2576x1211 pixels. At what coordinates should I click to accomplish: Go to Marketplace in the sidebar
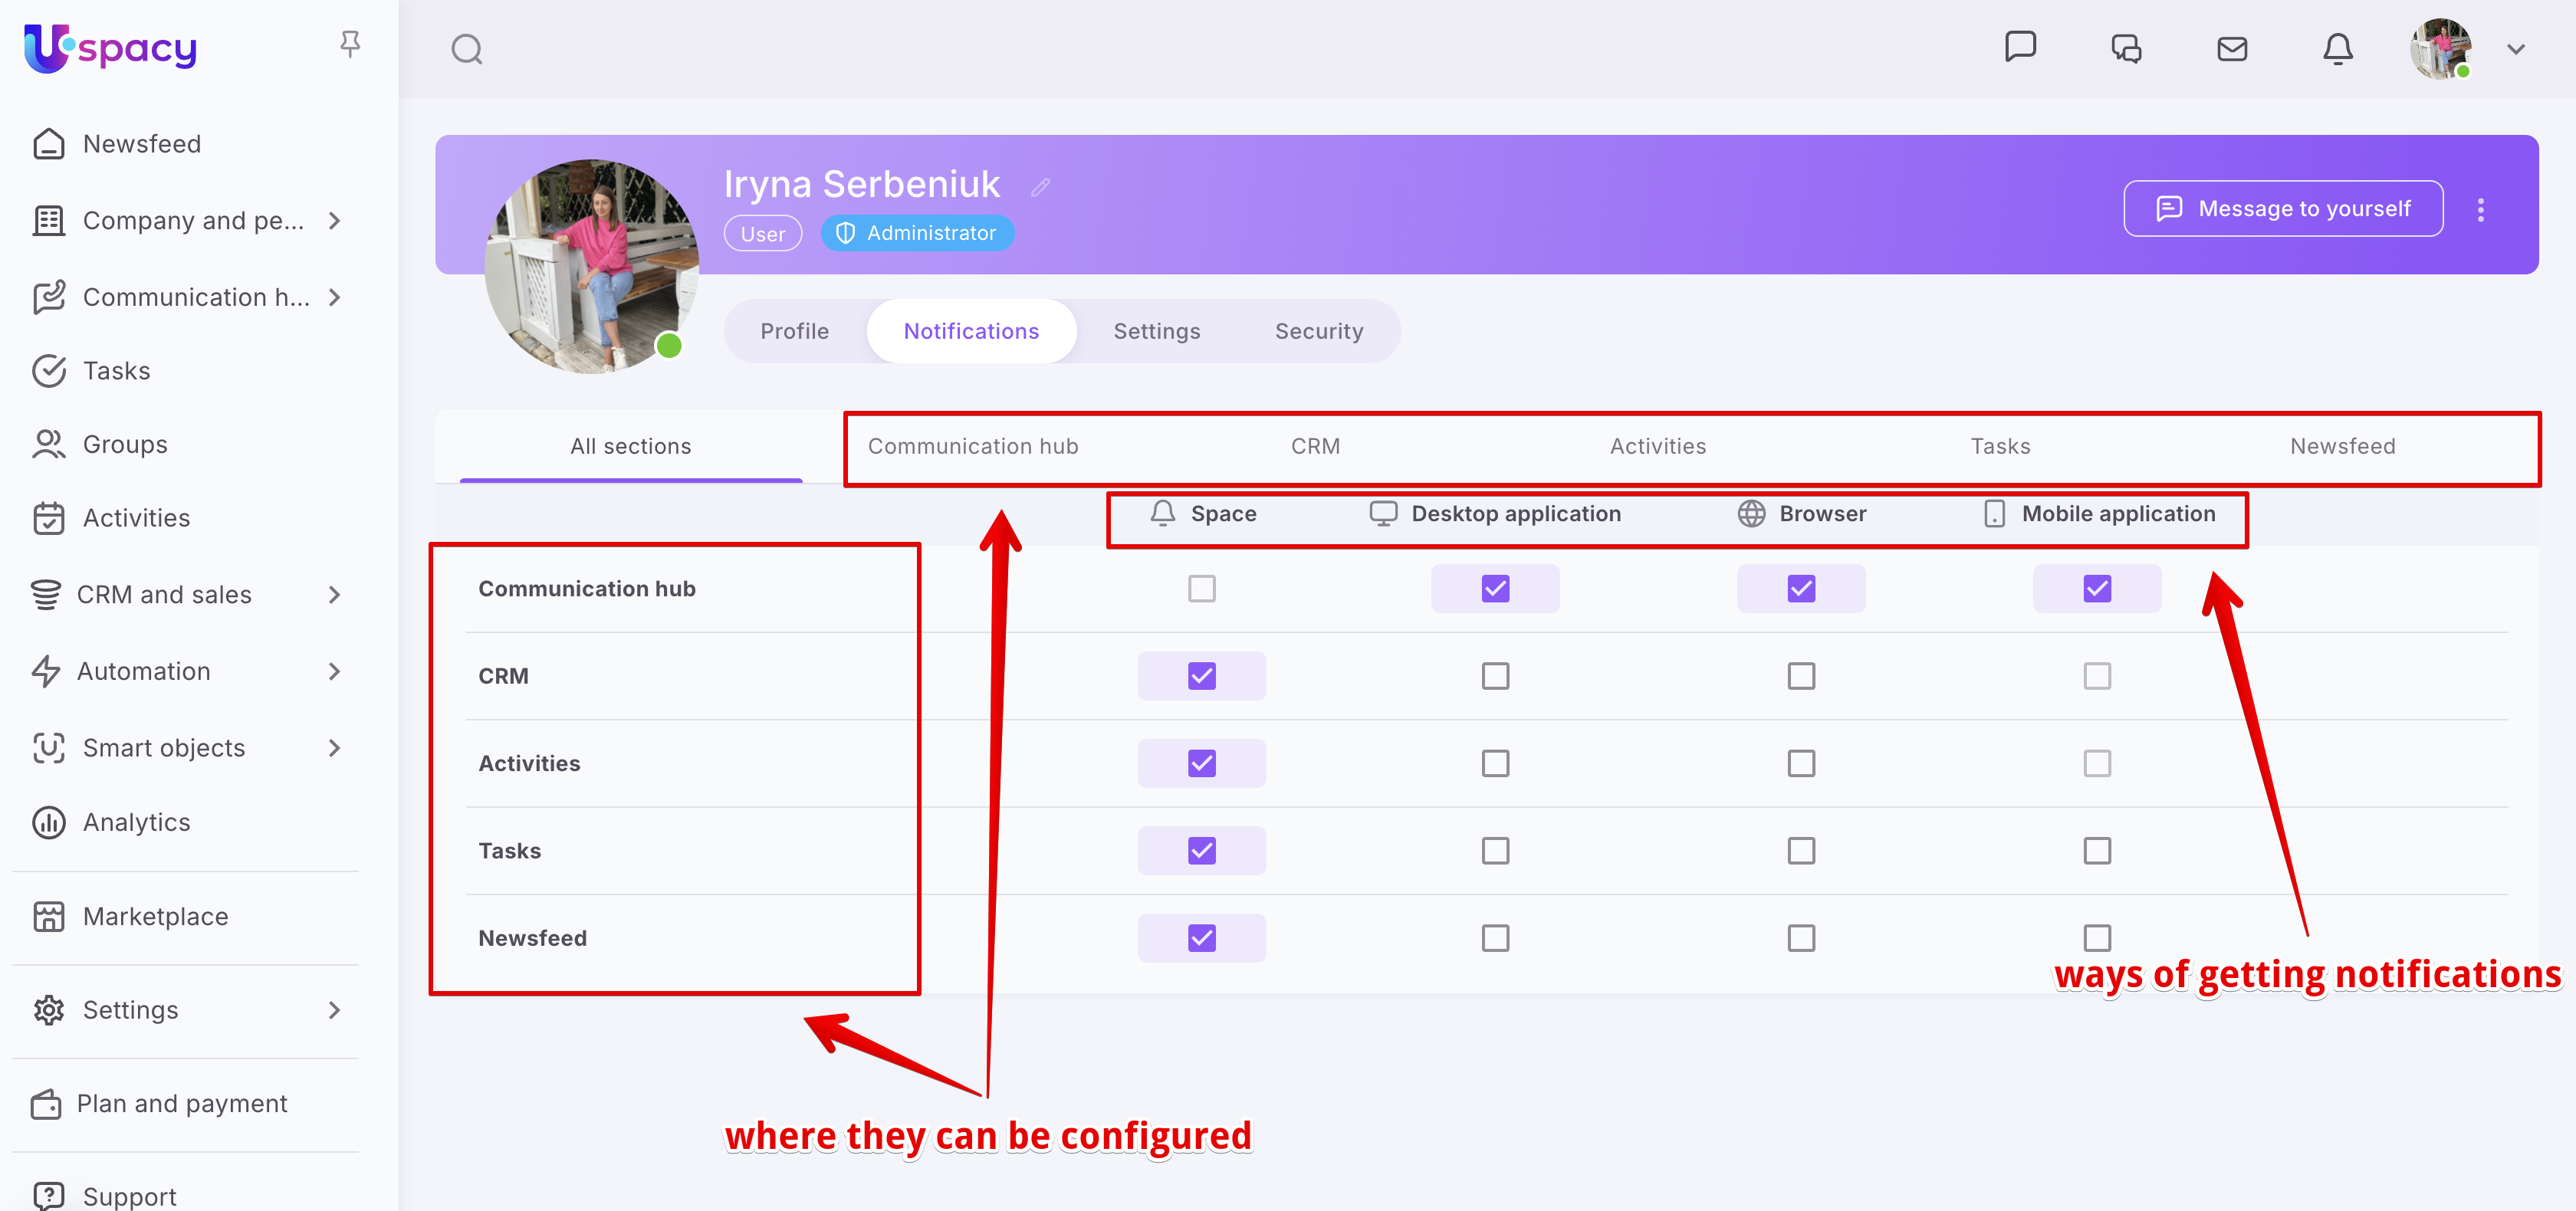155,916
